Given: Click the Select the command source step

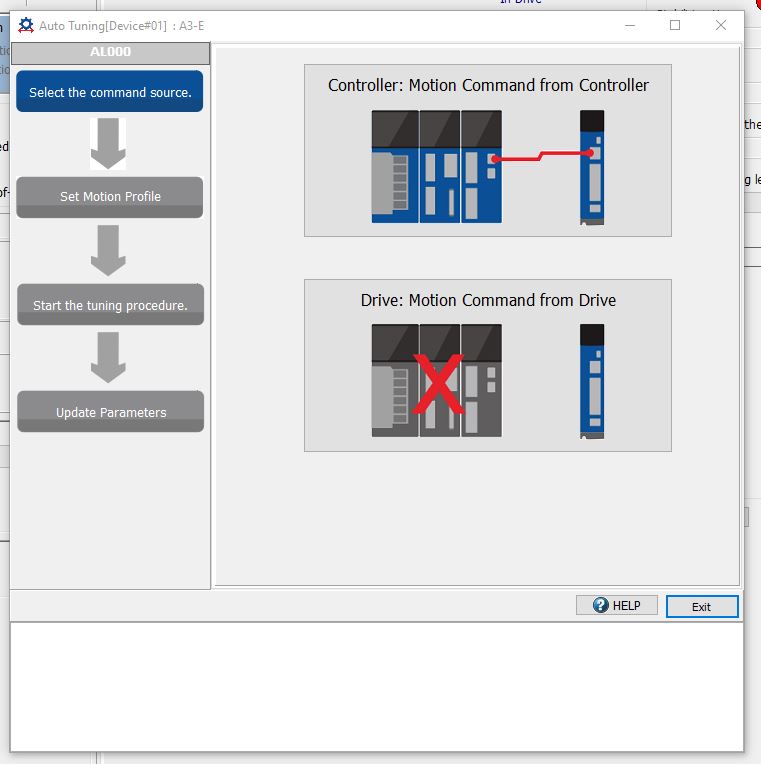Looking at the screenshot, I should [110, 92].
